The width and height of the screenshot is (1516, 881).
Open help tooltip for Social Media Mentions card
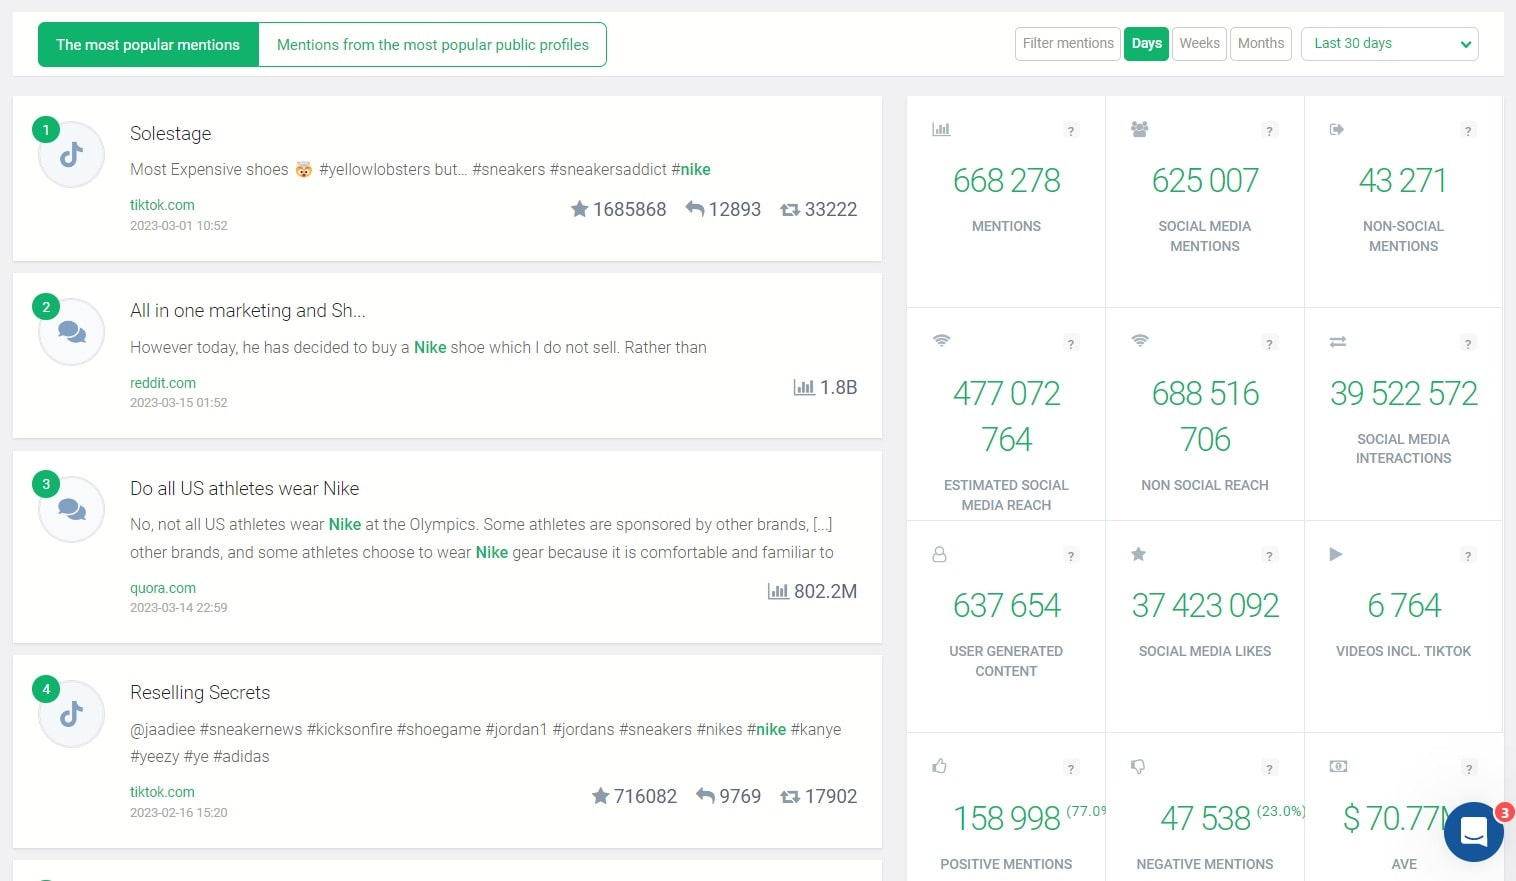(x=1269, y=131)
